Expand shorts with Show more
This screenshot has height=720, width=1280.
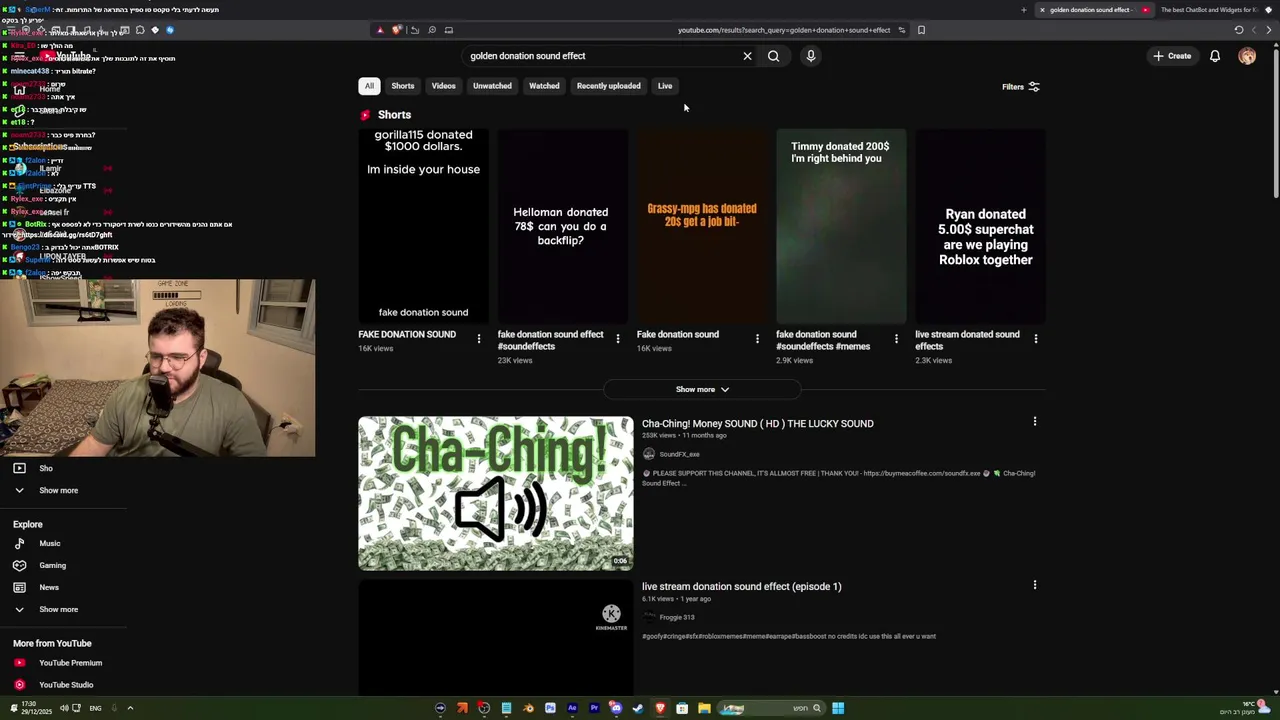coord(702,389)
